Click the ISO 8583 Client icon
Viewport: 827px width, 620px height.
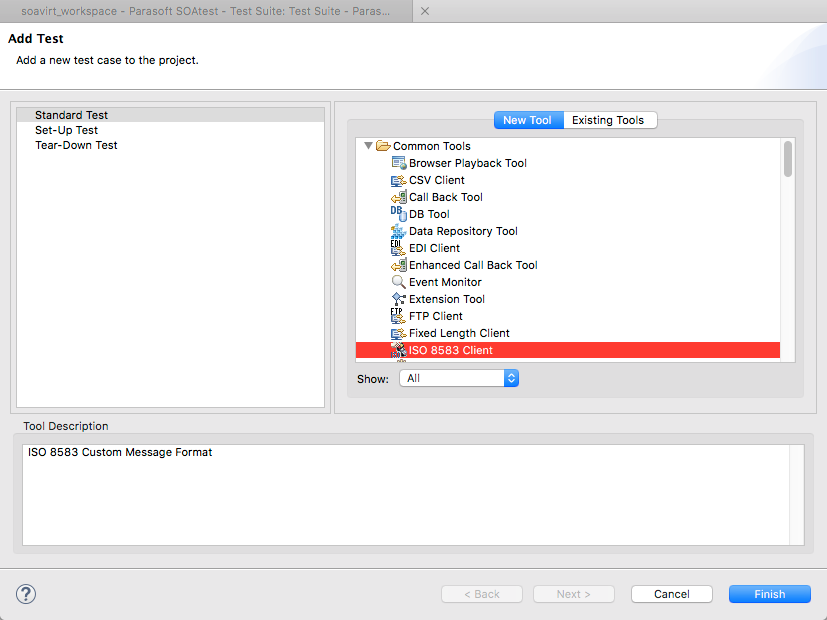click(399, 350)
